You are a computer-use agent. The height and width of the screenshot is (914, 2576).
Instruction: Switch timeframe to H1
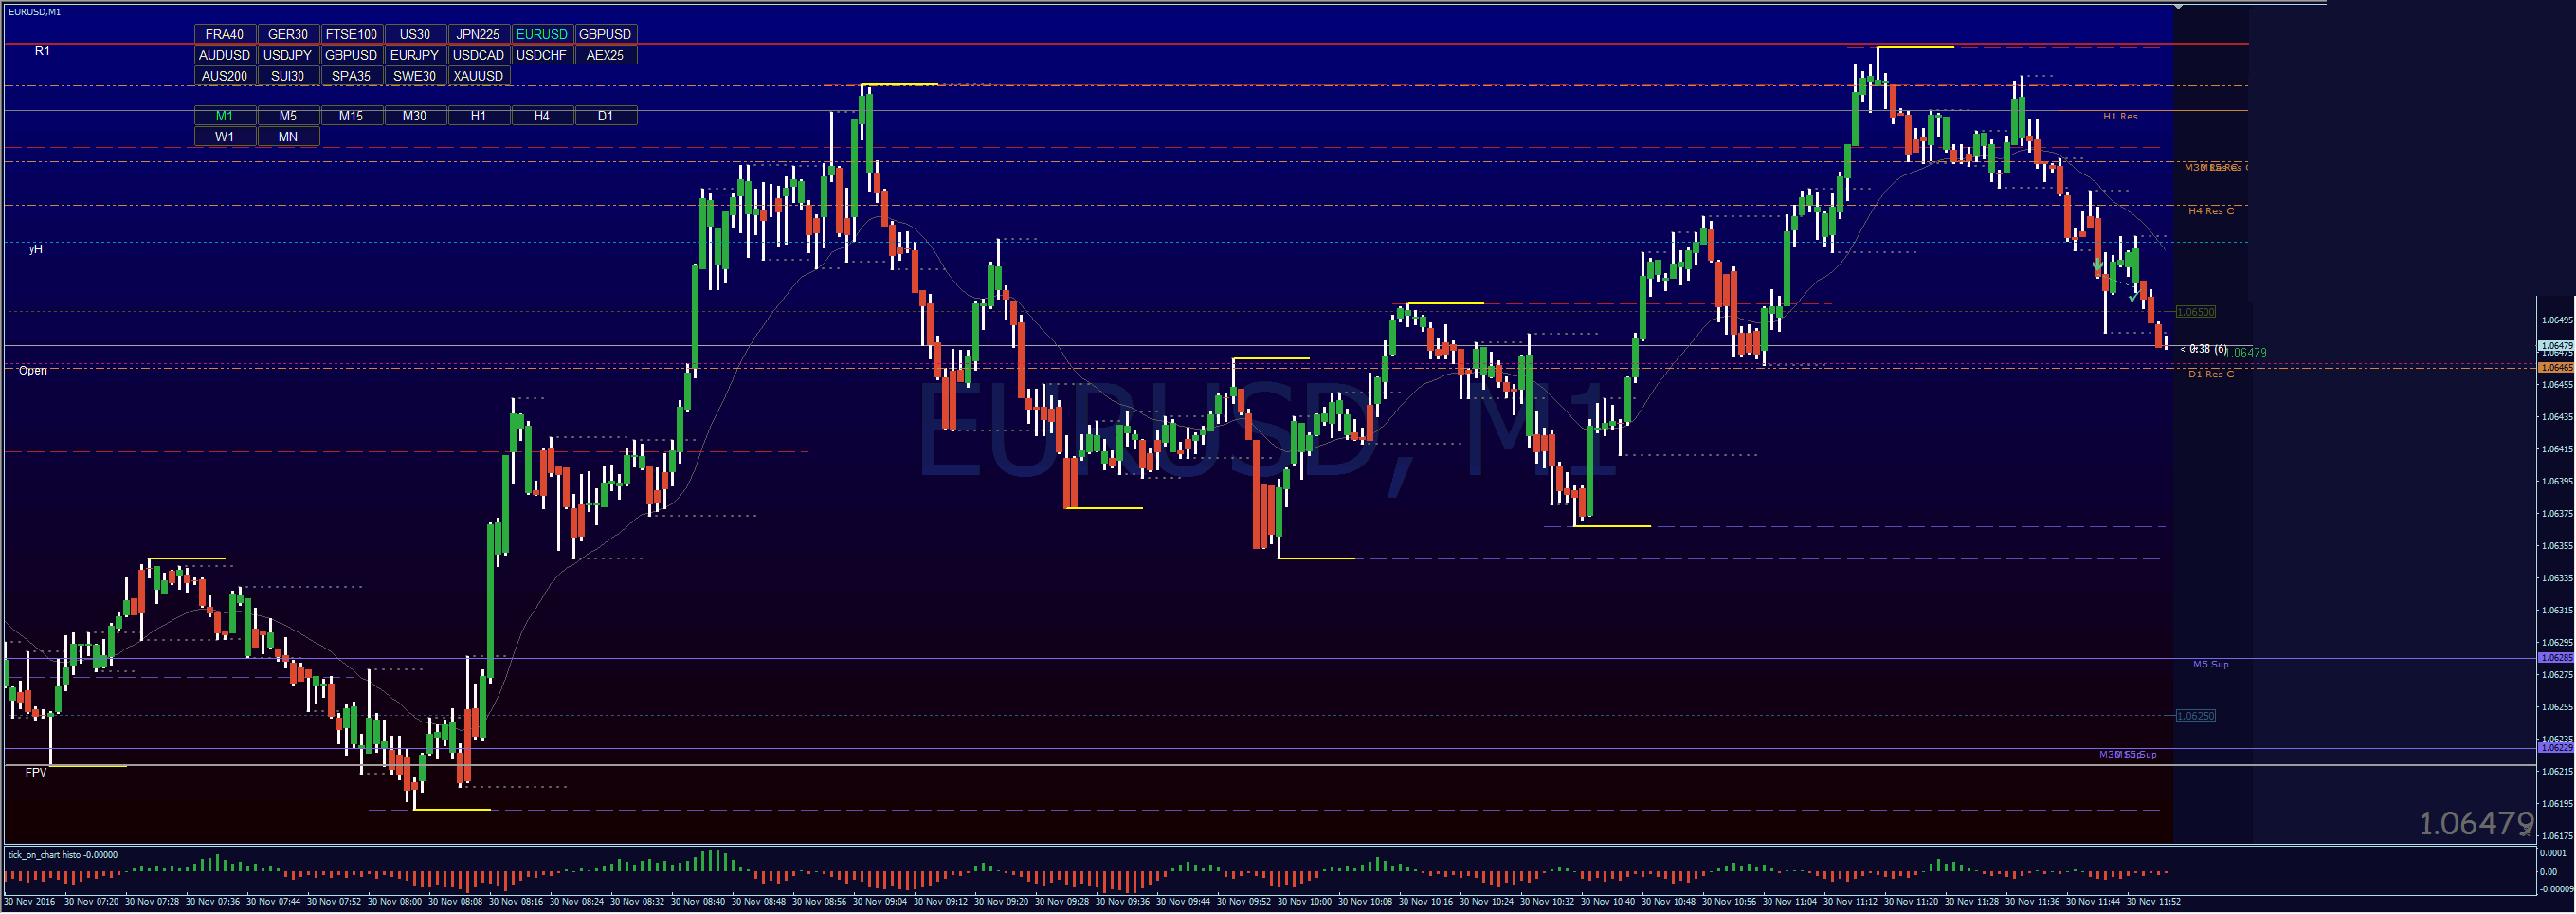tap(478, 116)
